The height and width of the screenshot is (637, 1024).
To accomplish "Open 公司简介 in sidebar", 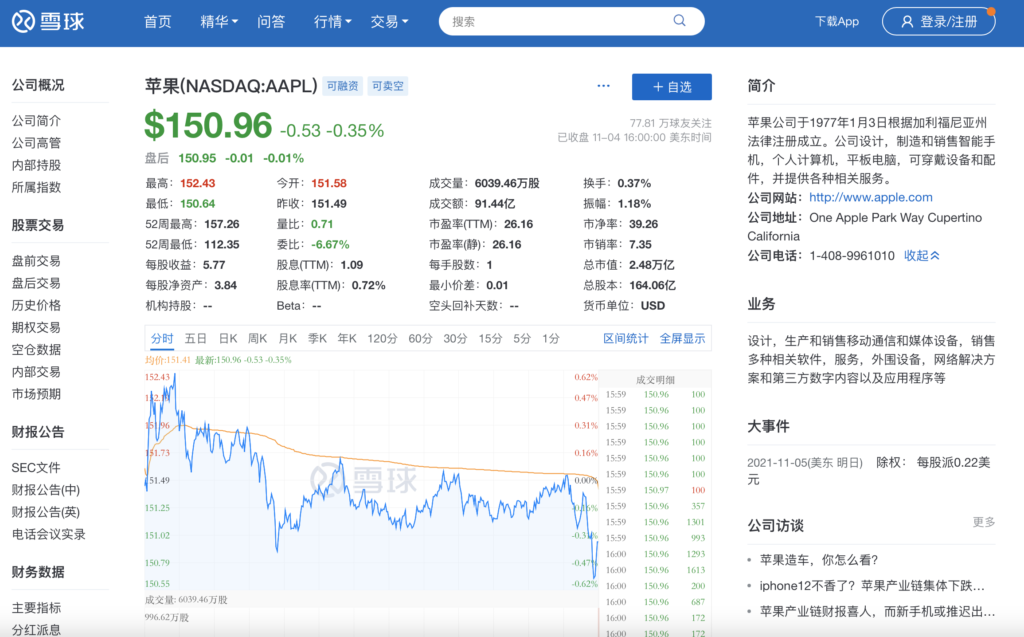I will pyautogui.click(x=36, y=121).
